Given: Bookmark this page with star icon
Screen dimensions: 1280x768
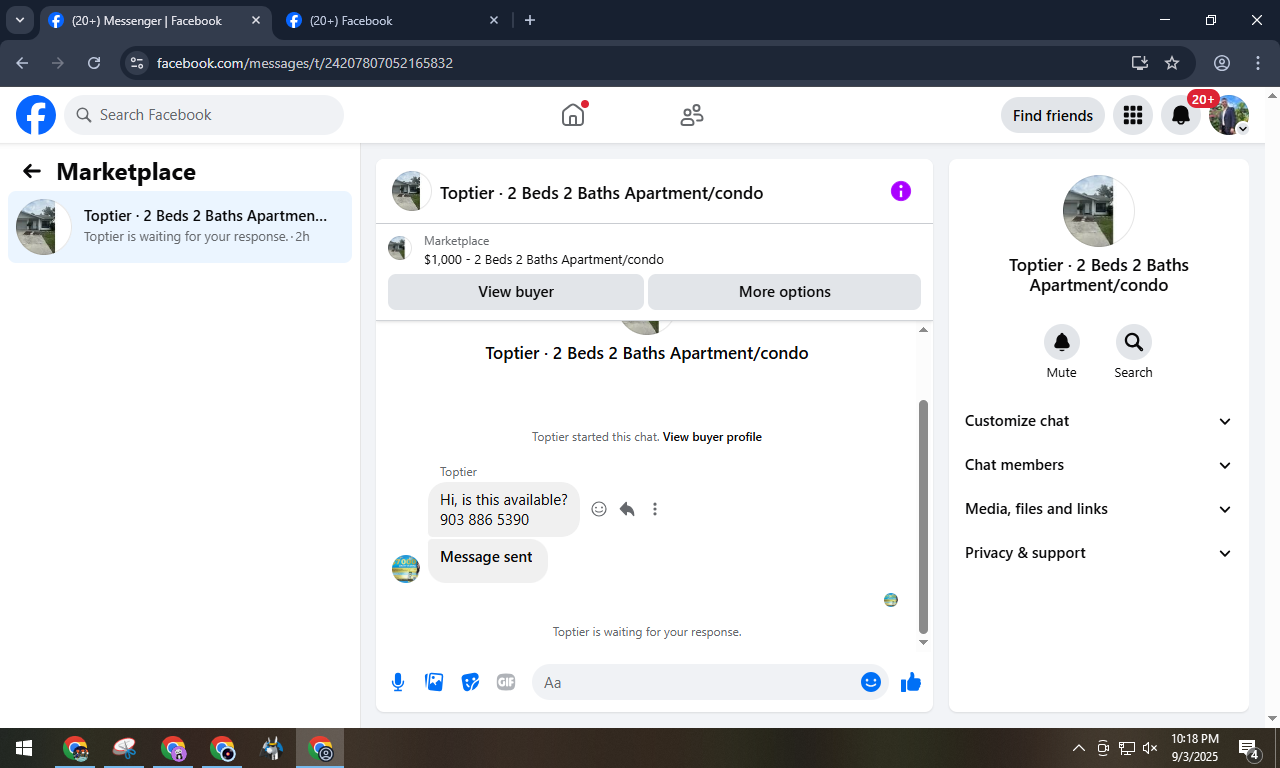Looking at the screenshot, I should pyautogui.click(x=1172, y=63).
